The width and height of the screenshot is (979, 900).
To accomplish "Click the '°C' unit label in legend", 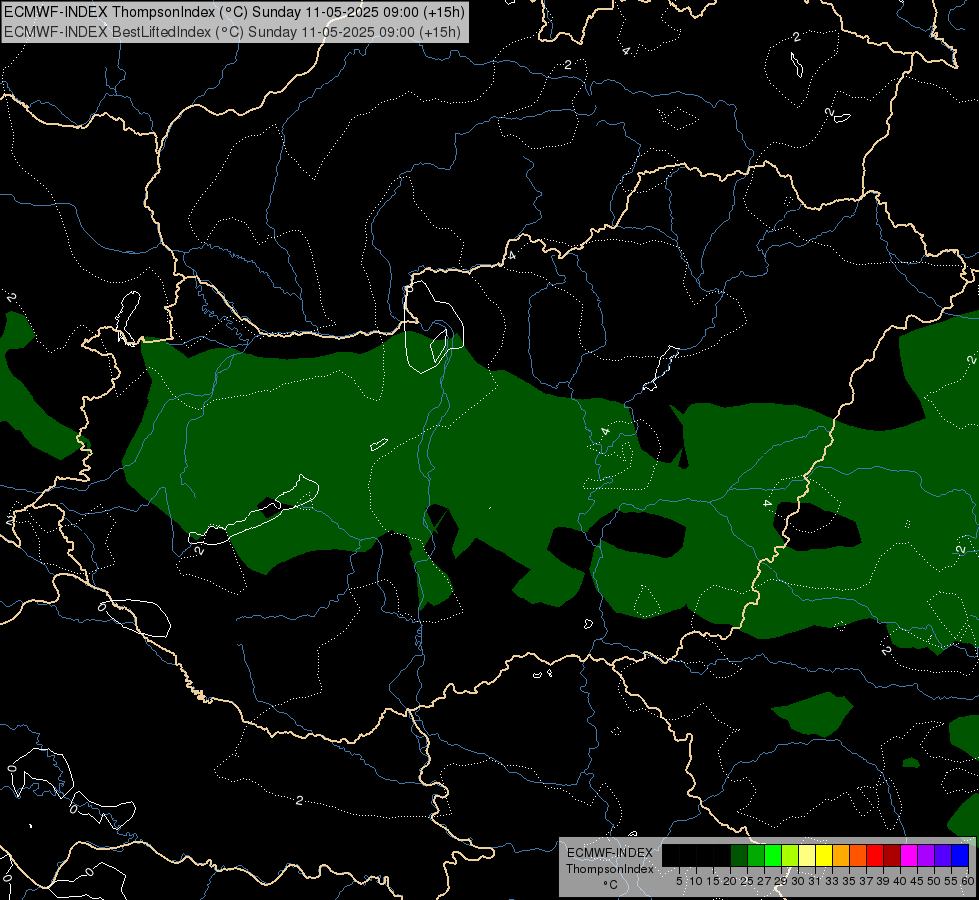I will pyautogui.click(x=611, y=885).
